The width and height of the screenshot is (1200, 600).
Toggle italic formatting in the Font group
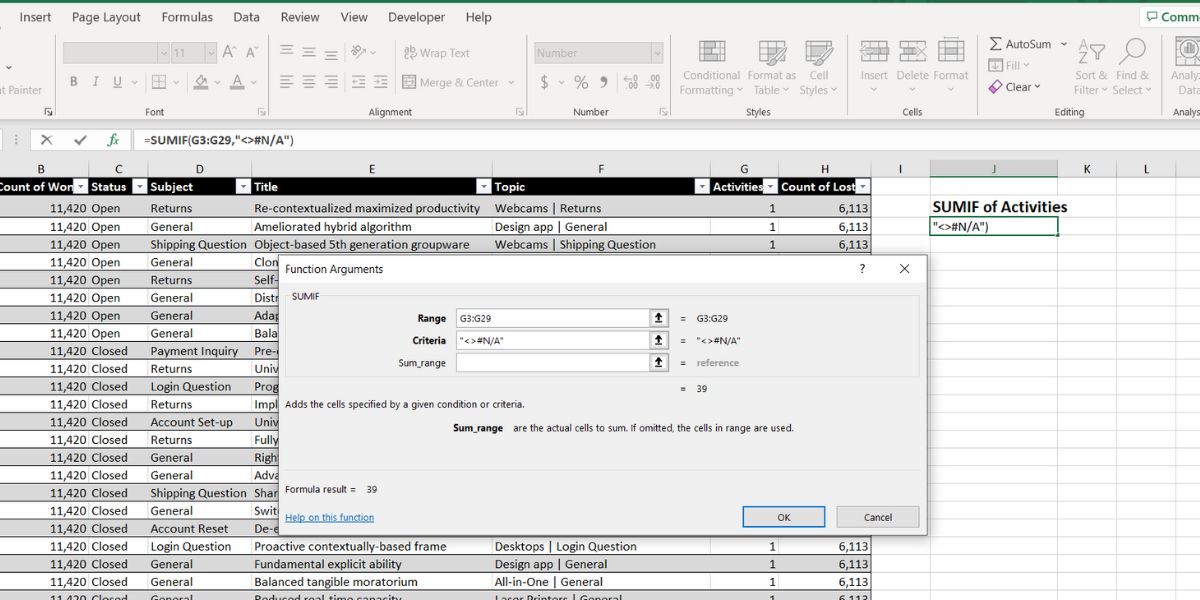click(x=95, y=82)
